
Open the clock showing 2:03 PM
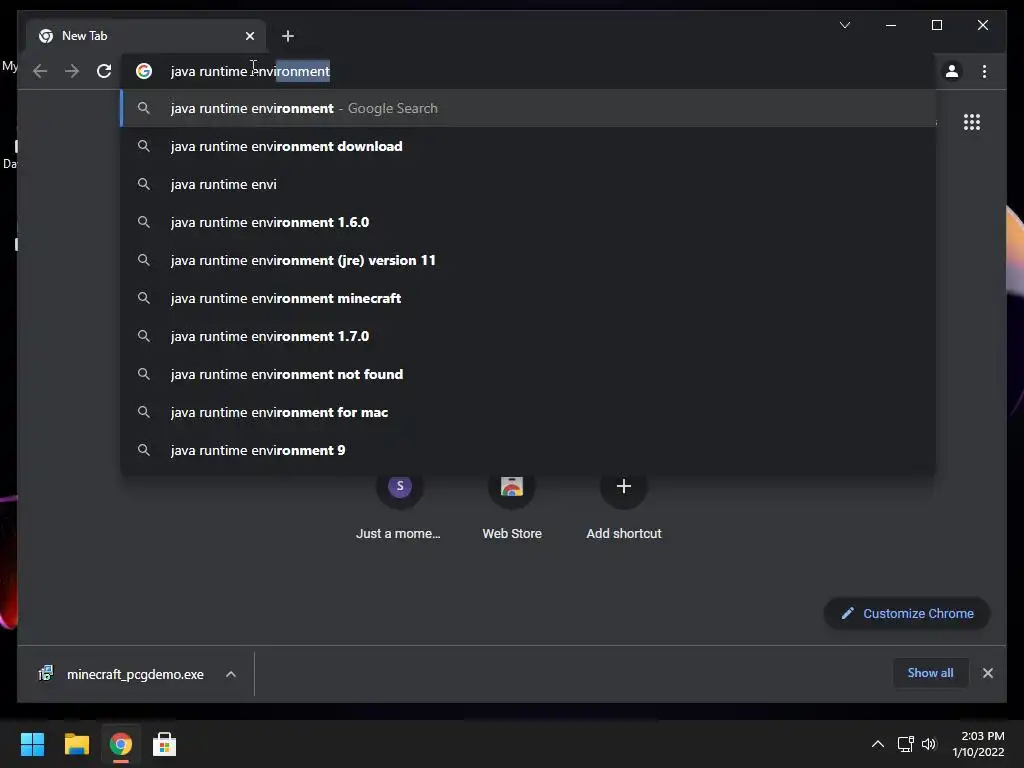point(978,744)
